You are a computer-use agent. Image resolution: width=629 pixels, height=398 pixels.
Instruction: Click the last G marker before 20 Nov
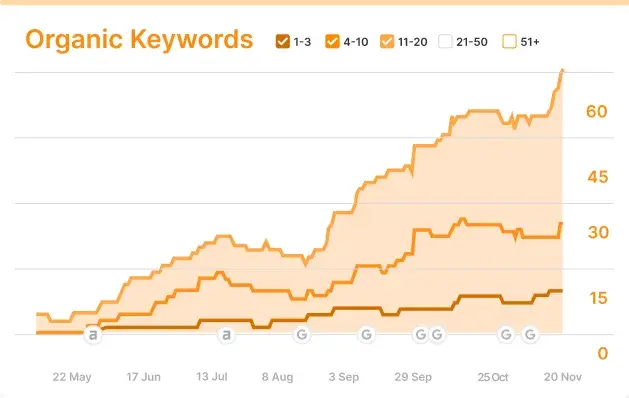530,335
